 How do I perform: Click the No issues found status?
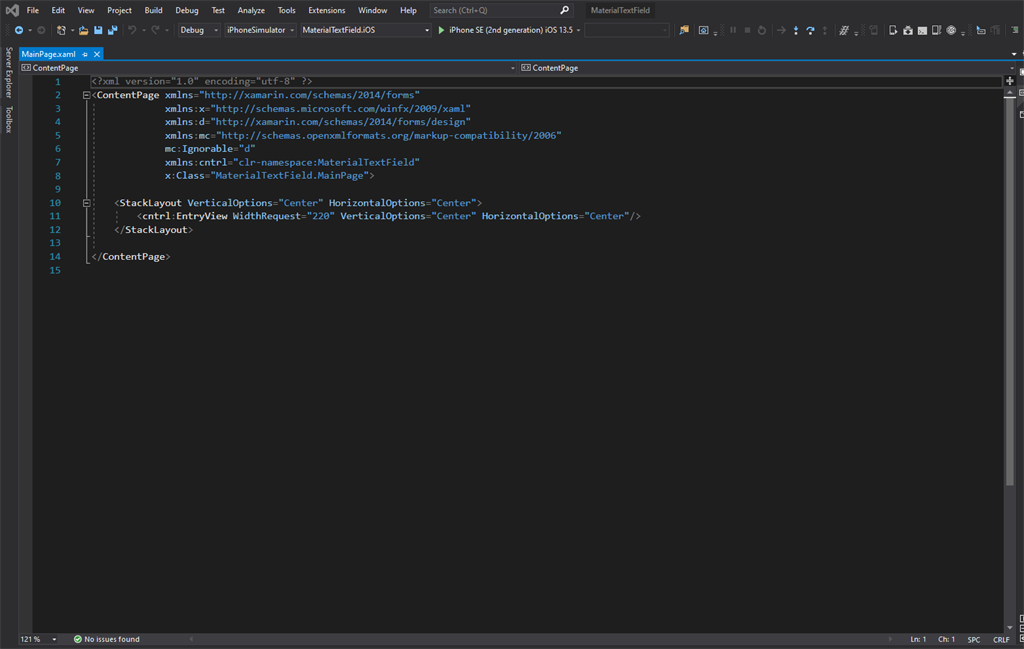[111, 639]
